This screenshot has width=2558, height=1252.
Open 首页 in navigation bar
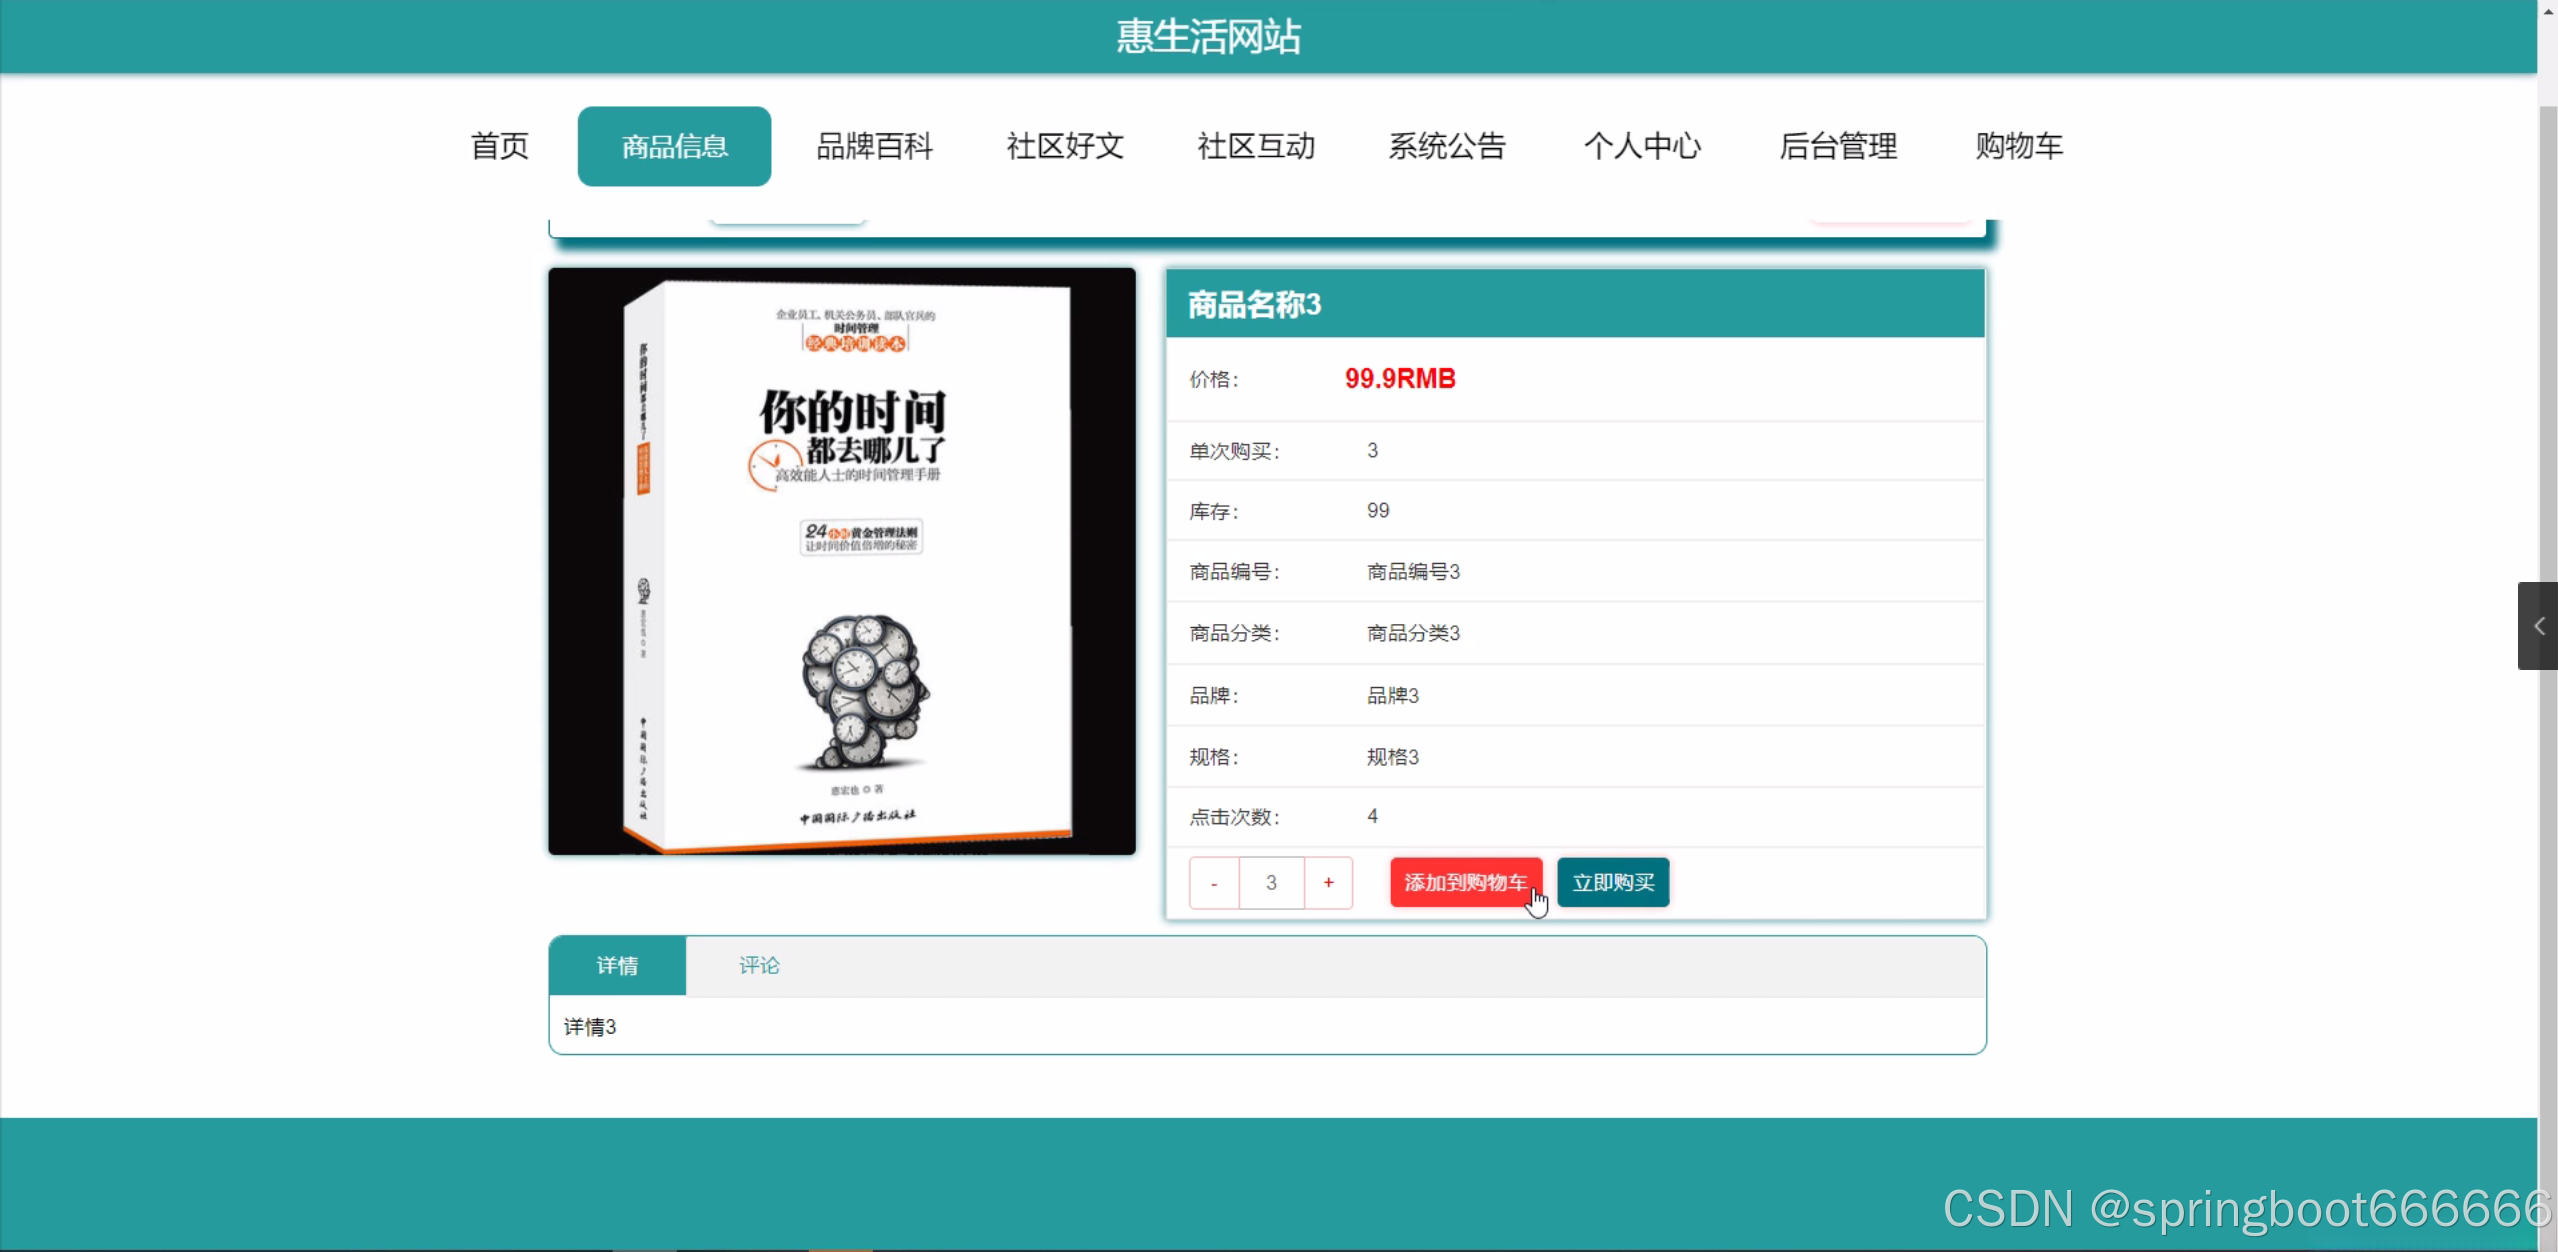coord(499,147)
